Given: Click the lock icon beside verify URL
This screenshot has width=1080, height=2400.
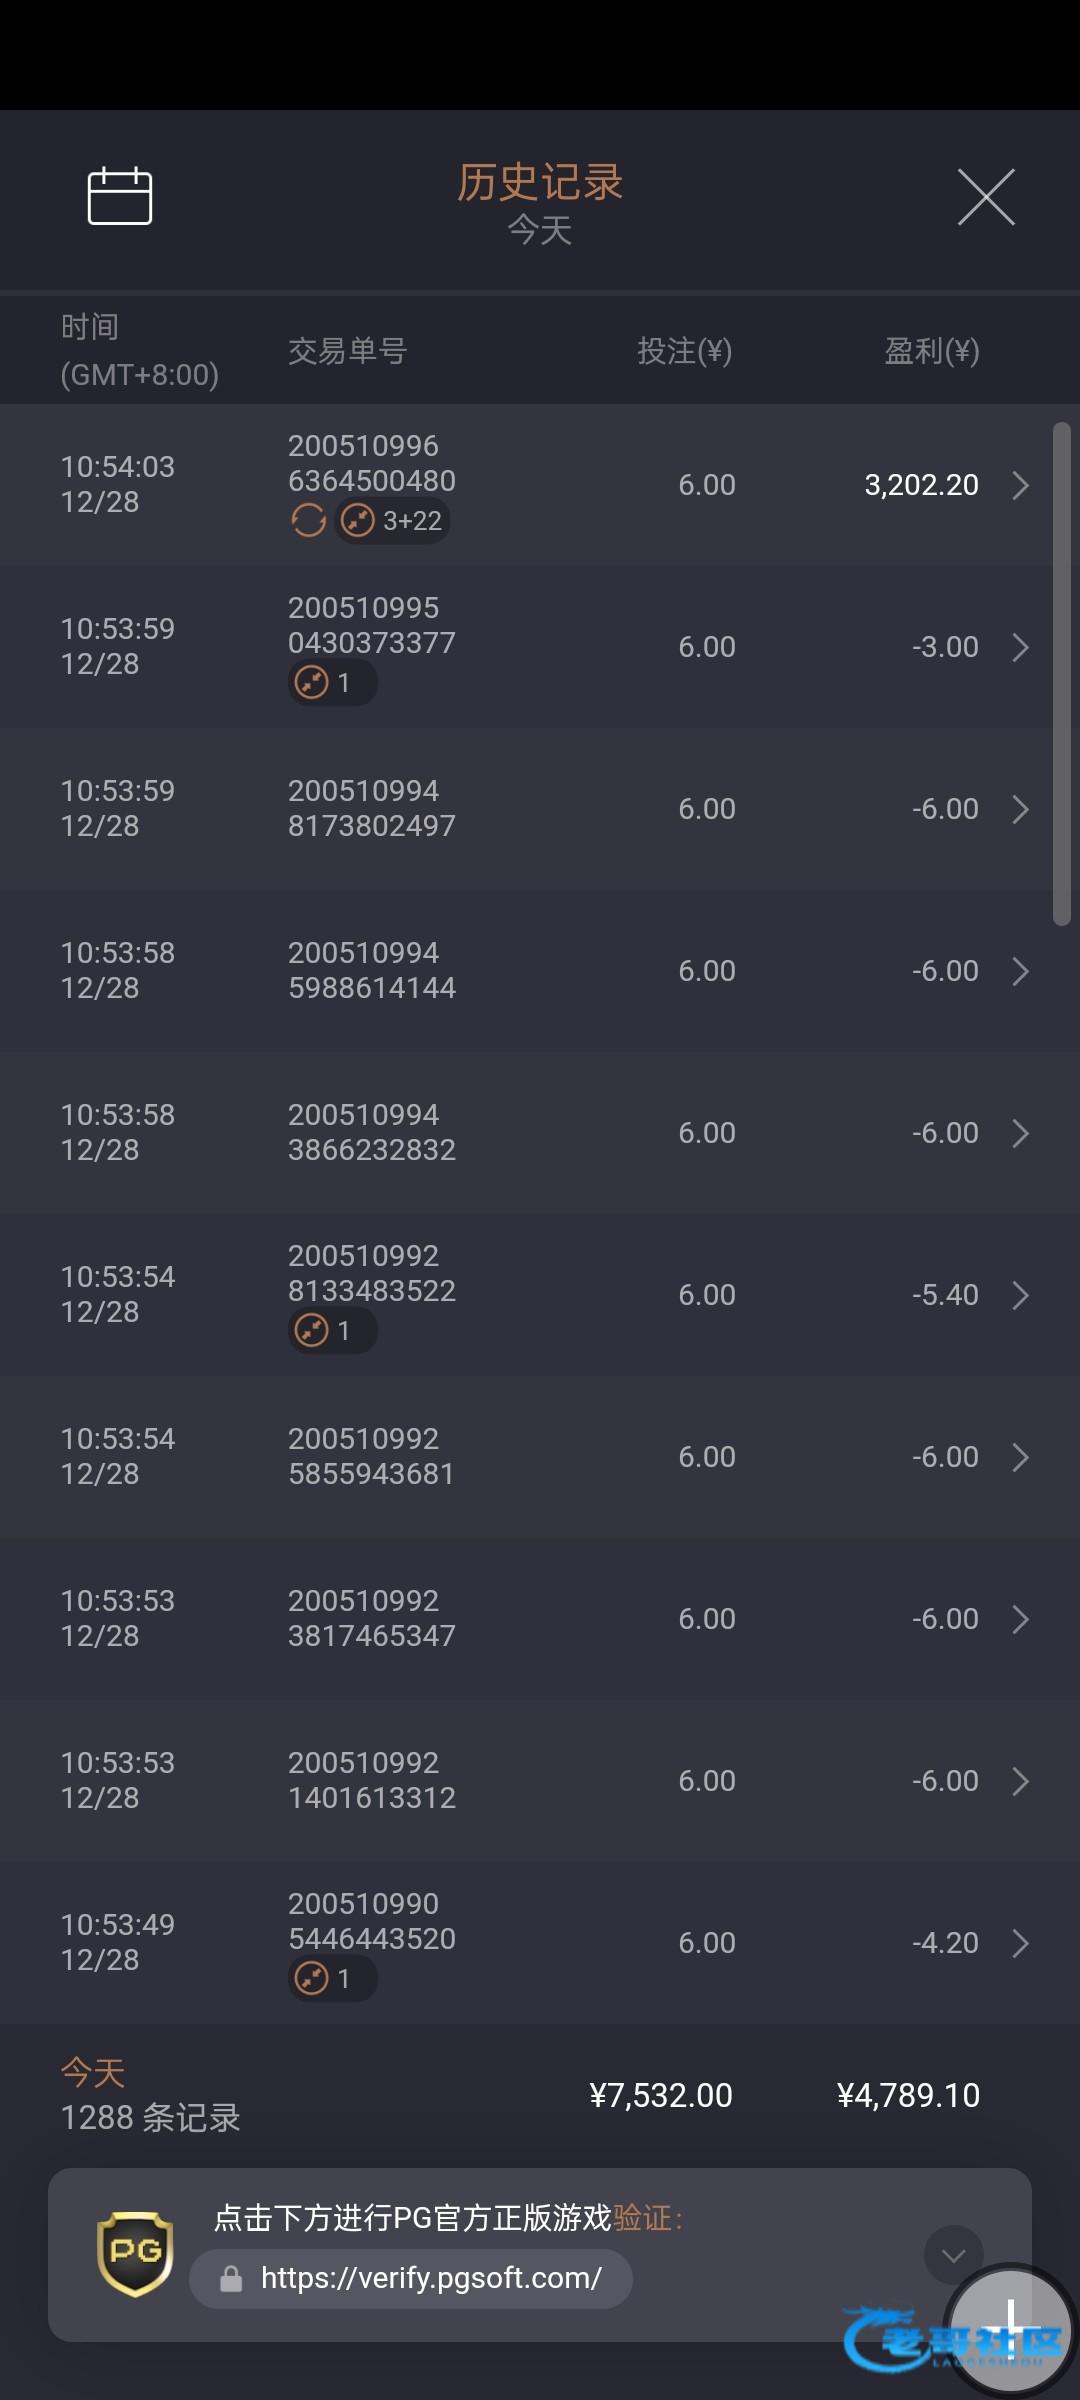Looking at the screenshot, I should (x=231, y=2279).
